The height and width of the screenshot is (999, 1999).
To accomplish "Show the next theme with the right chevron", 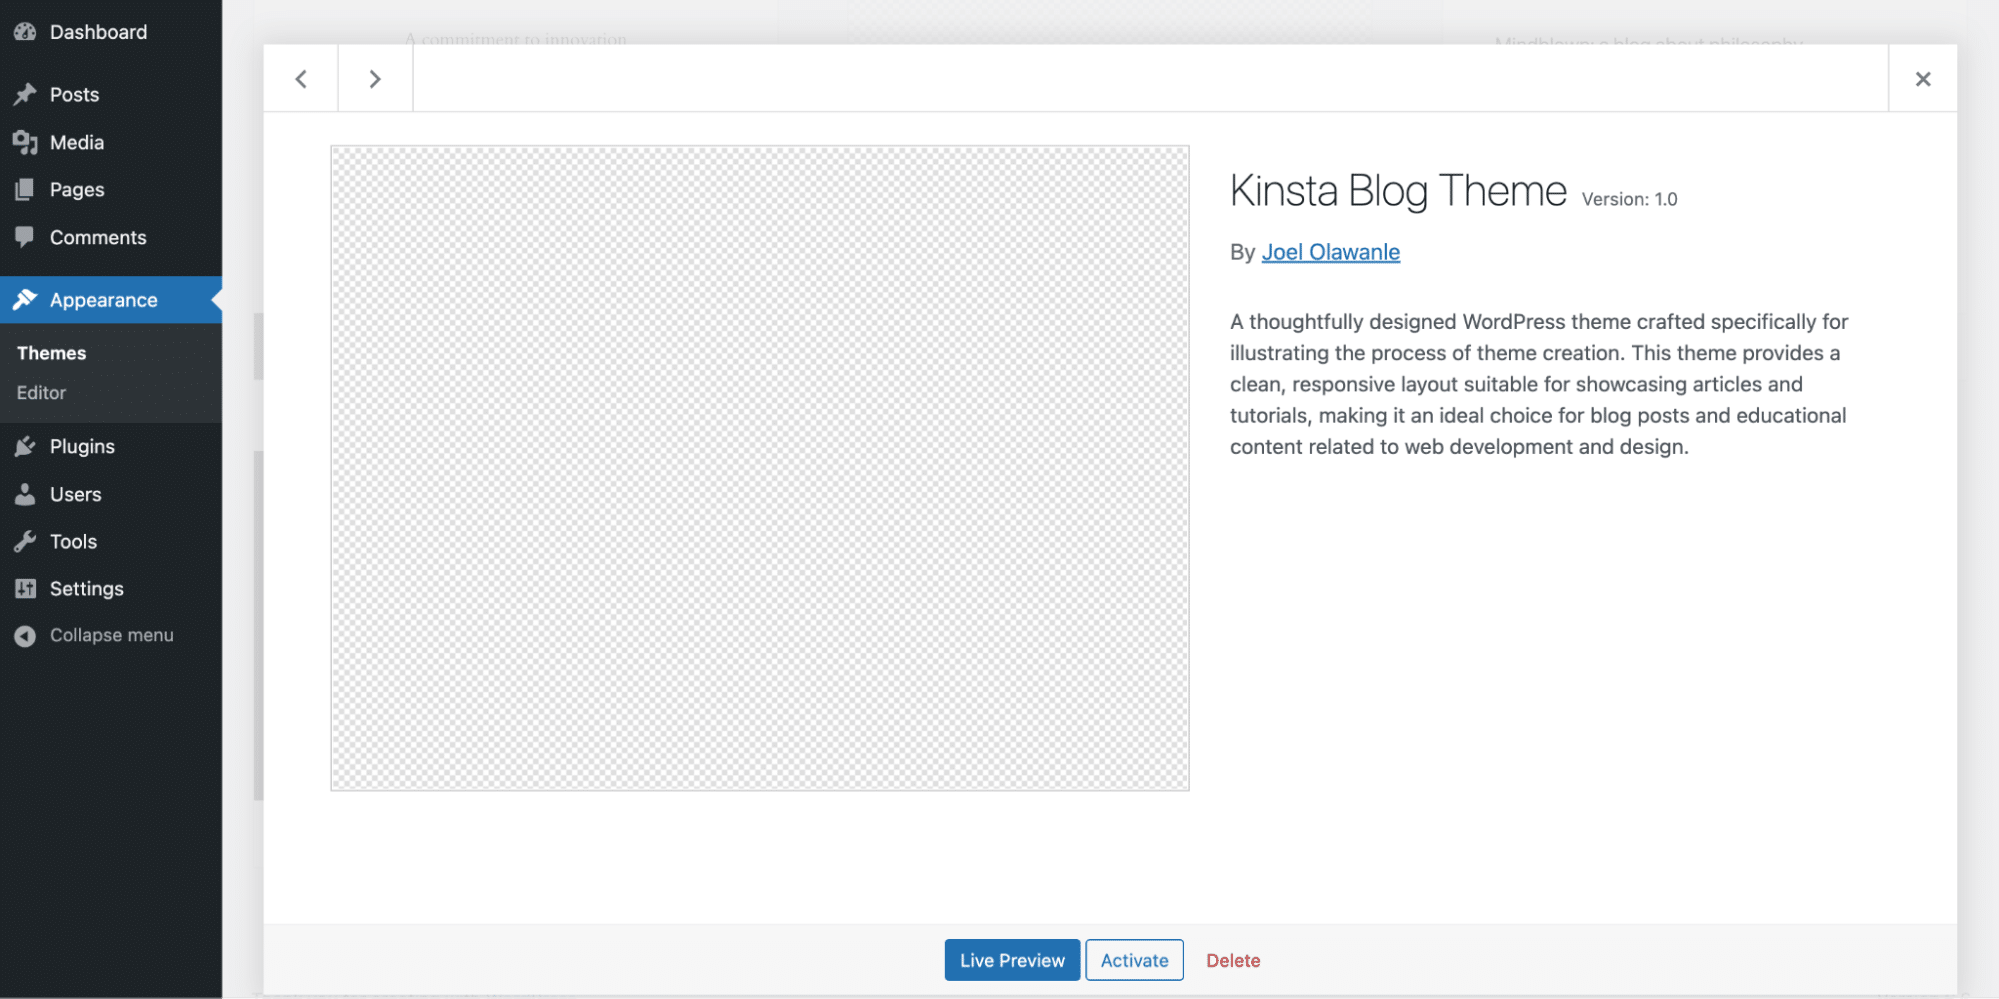I will (375, 78).
